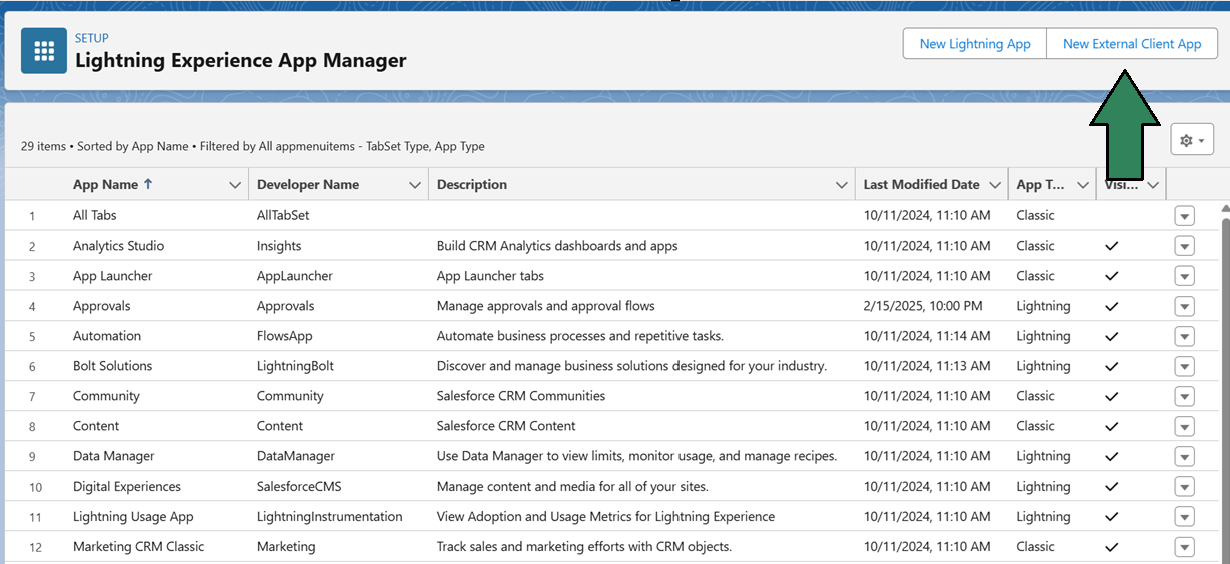This screenshot has width=1230, height=564.
Task: Click the FlowsApp developer name cell
Action: (x=285, y=335)
